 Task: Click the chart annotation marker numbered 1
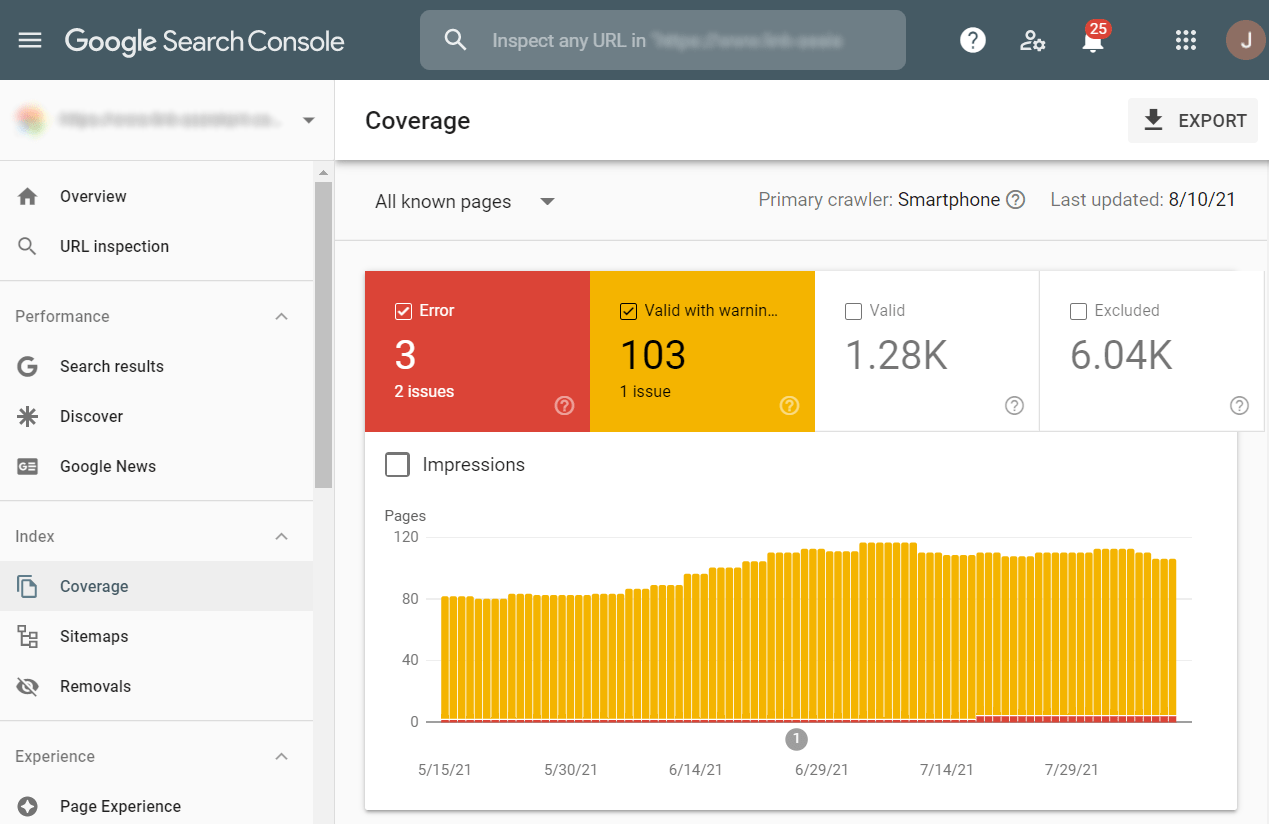(x=797, y=739)
